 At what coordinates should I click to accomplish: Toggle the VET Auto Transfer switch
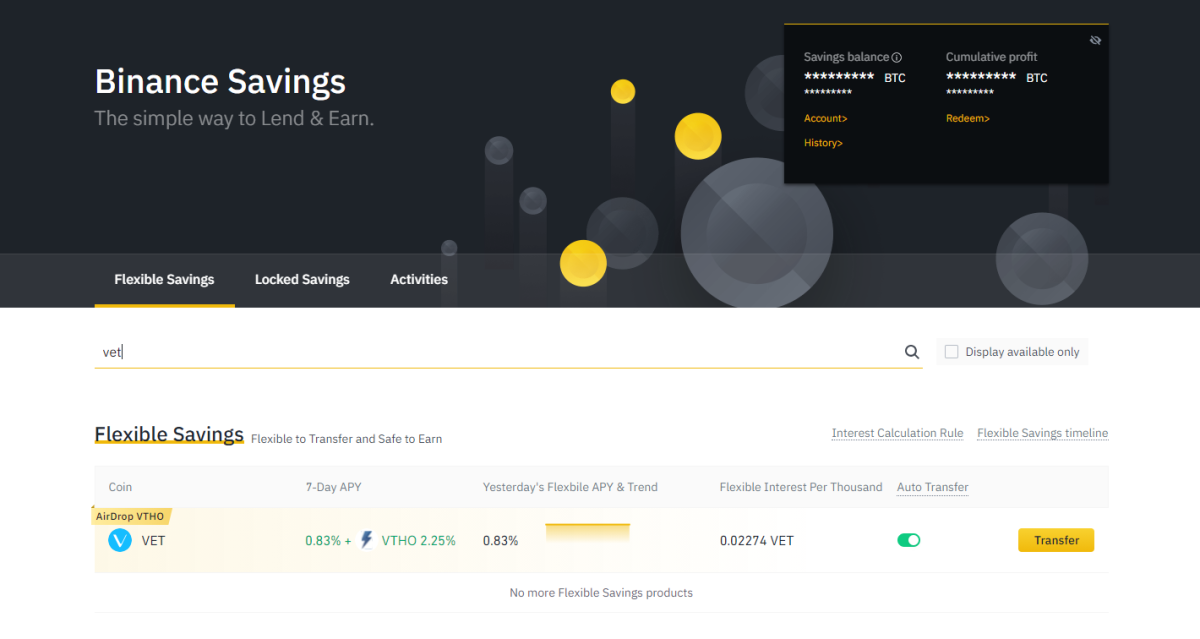(x=909, y=540)
